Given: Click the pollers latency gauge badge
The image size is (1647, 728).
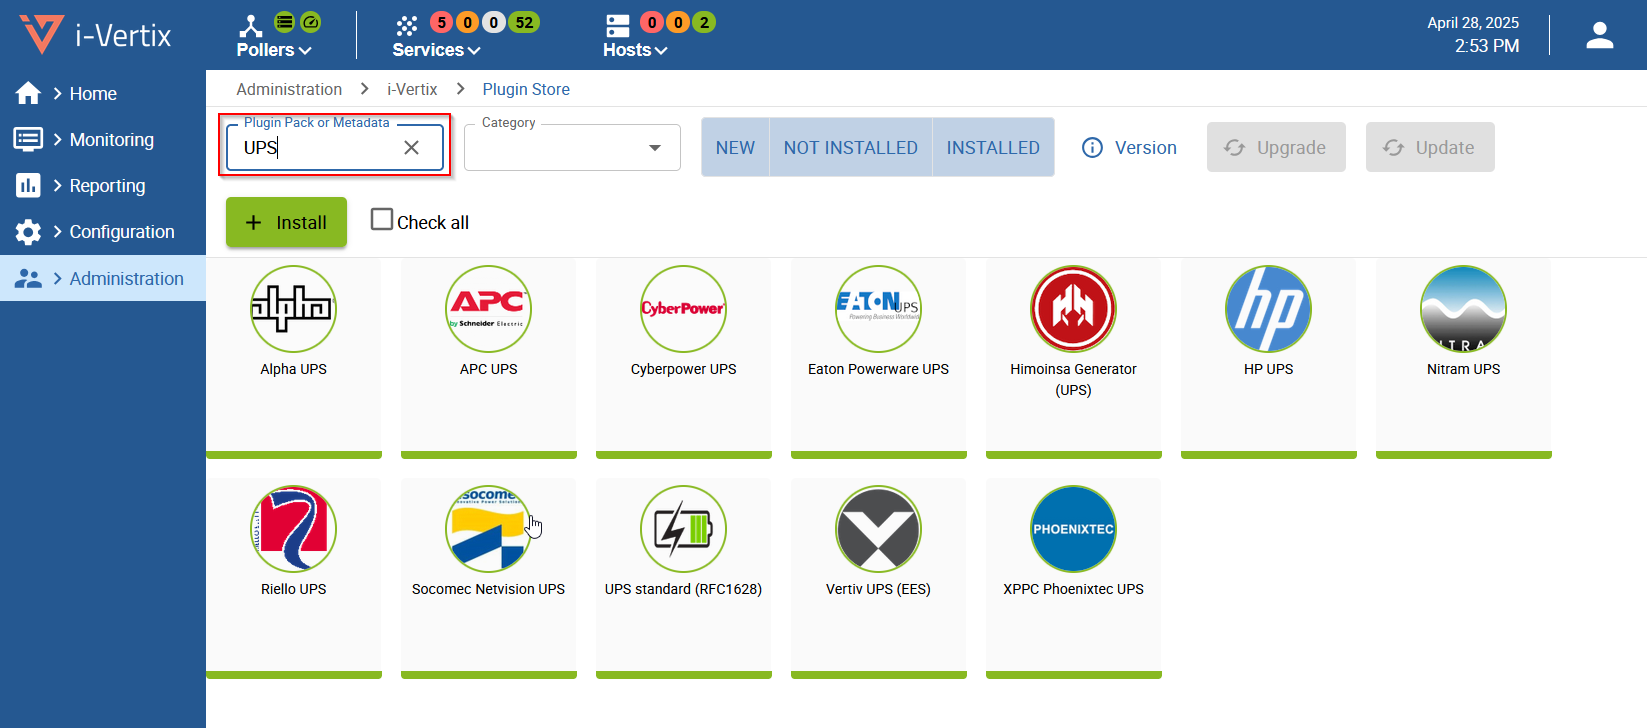Looking at the screenshot, I should pos(311,22).
